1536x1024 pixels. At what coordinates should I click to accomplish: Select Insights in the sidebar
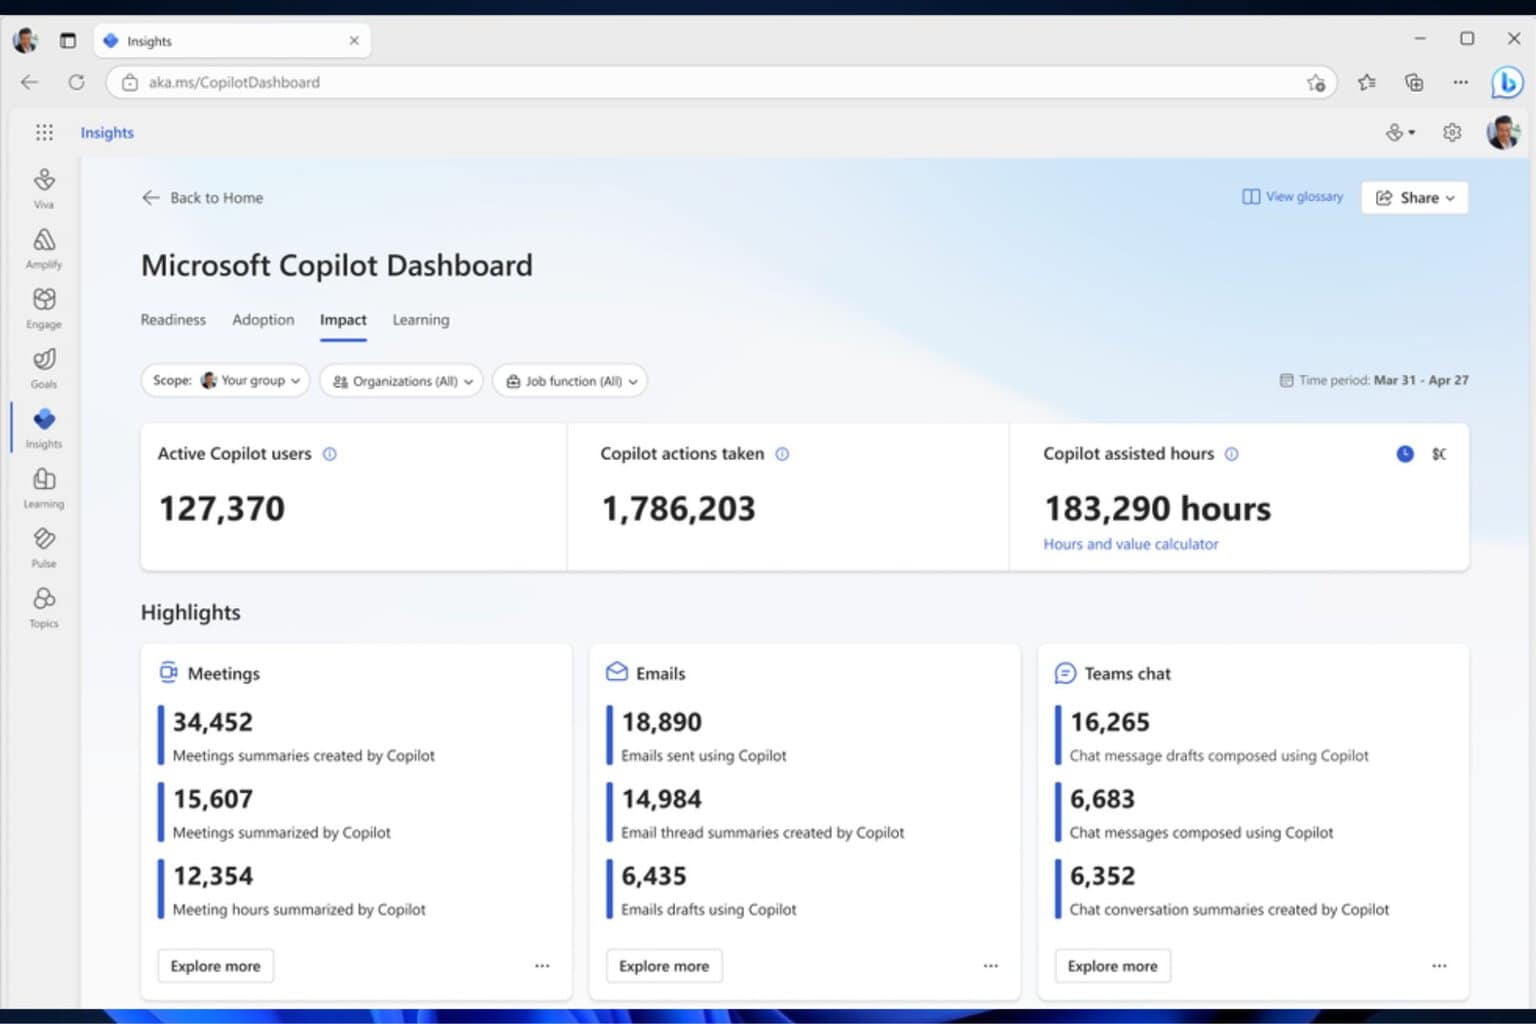click(44, 428)
